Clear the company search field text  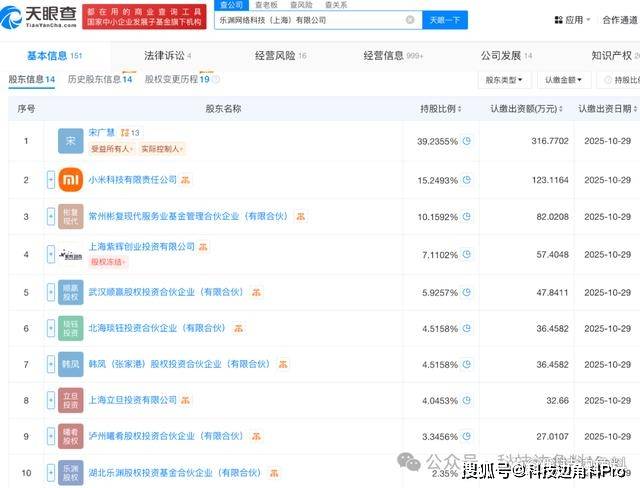(410, 20)
